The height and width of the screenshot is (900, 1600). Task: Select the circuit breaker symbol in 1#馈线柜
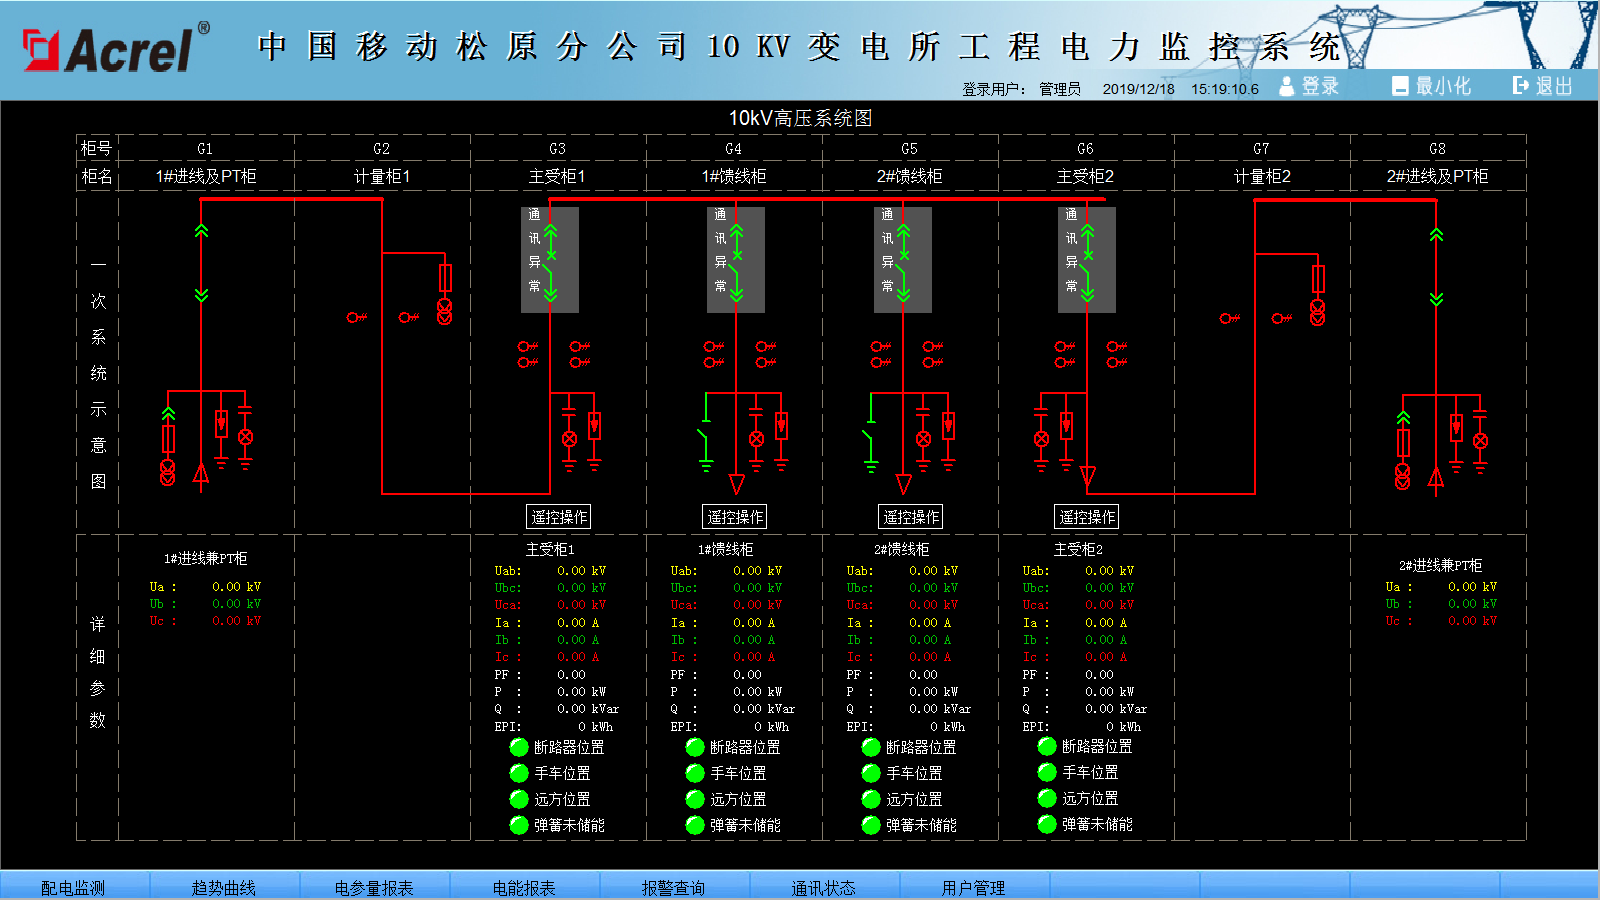point(736,261)
